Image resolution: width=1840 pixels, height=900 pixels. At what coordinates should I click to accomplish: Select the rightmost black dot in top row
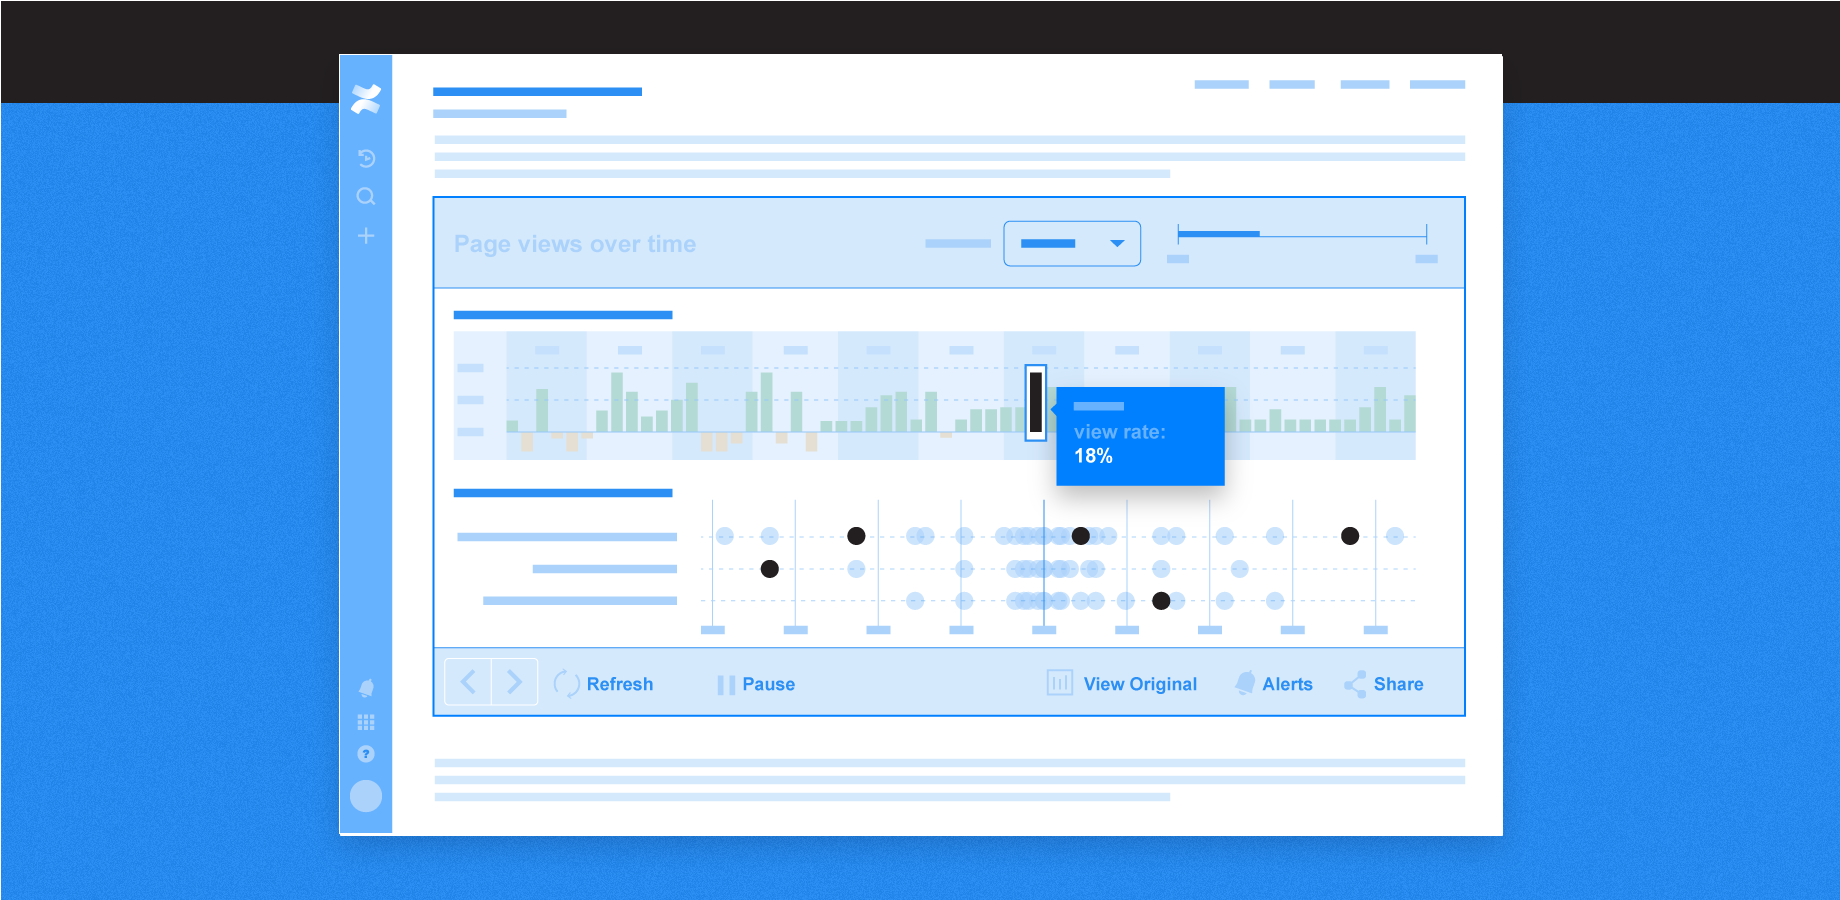(x=1350, y=536)
